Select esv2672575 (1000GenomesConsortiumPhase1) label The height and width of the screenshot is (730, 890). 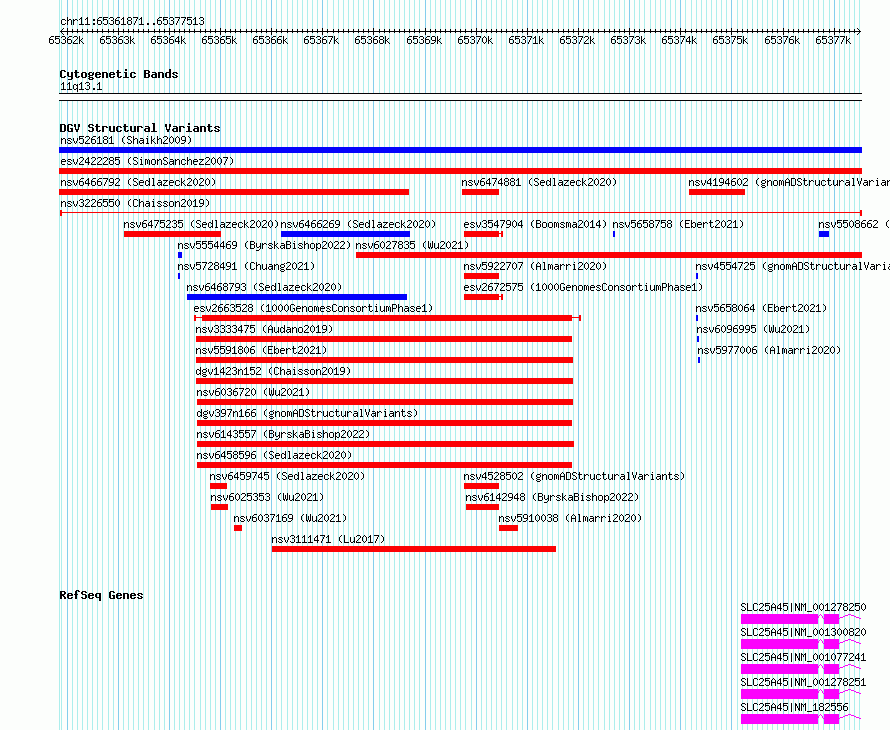tap(583, 287)
